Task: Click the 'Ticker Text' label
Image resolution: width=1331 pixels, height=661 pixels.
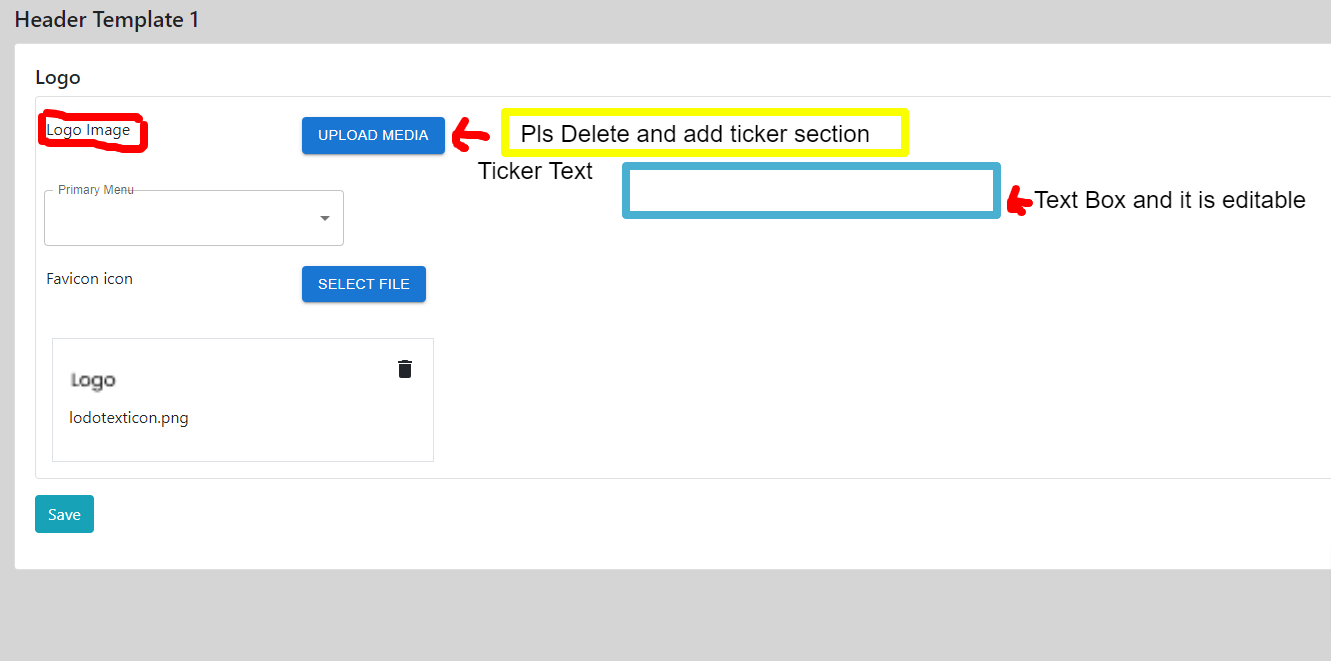Action: tap(535, 171)
